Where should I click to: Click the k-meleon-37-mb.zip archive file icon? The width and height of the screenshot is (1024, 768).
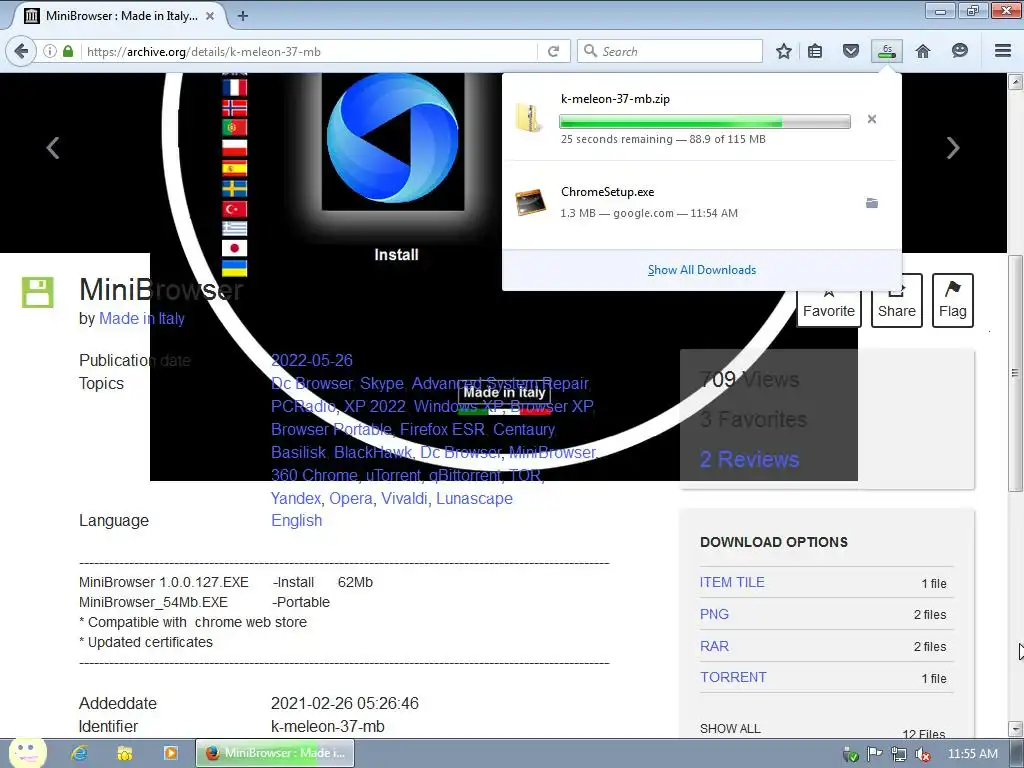point(530,118)
